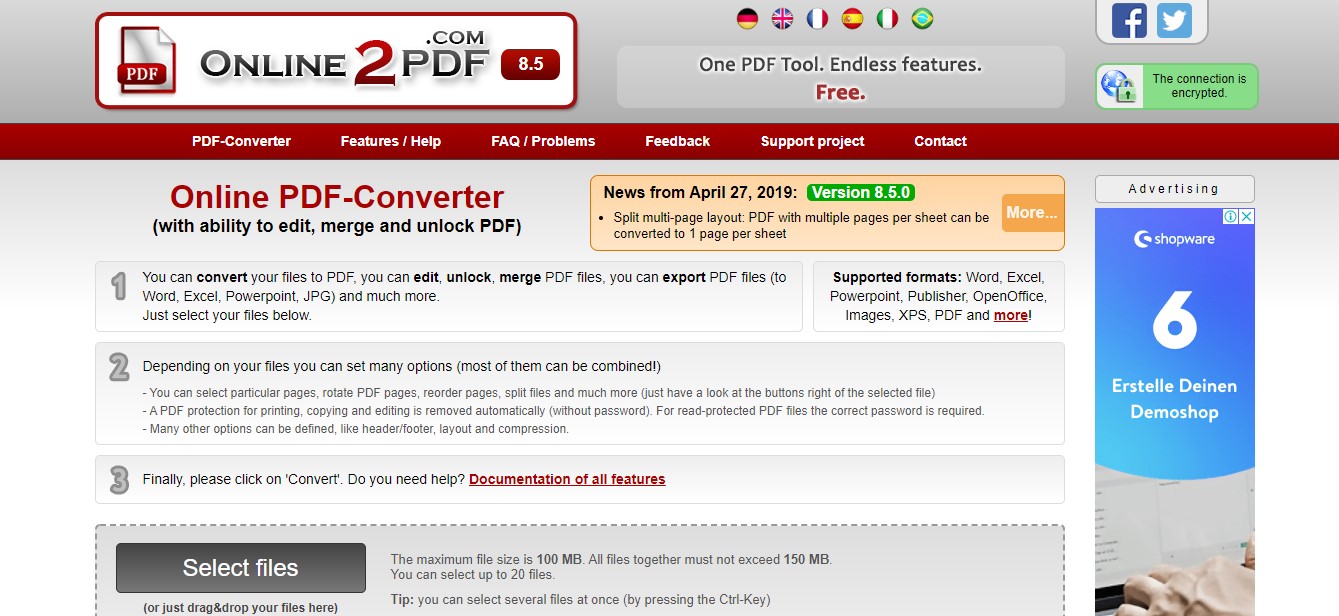Image resolution: width=1339 pixels, height=616 pixels.
Task: Click the 'Advertising' label box
Action: [1174, 189]
